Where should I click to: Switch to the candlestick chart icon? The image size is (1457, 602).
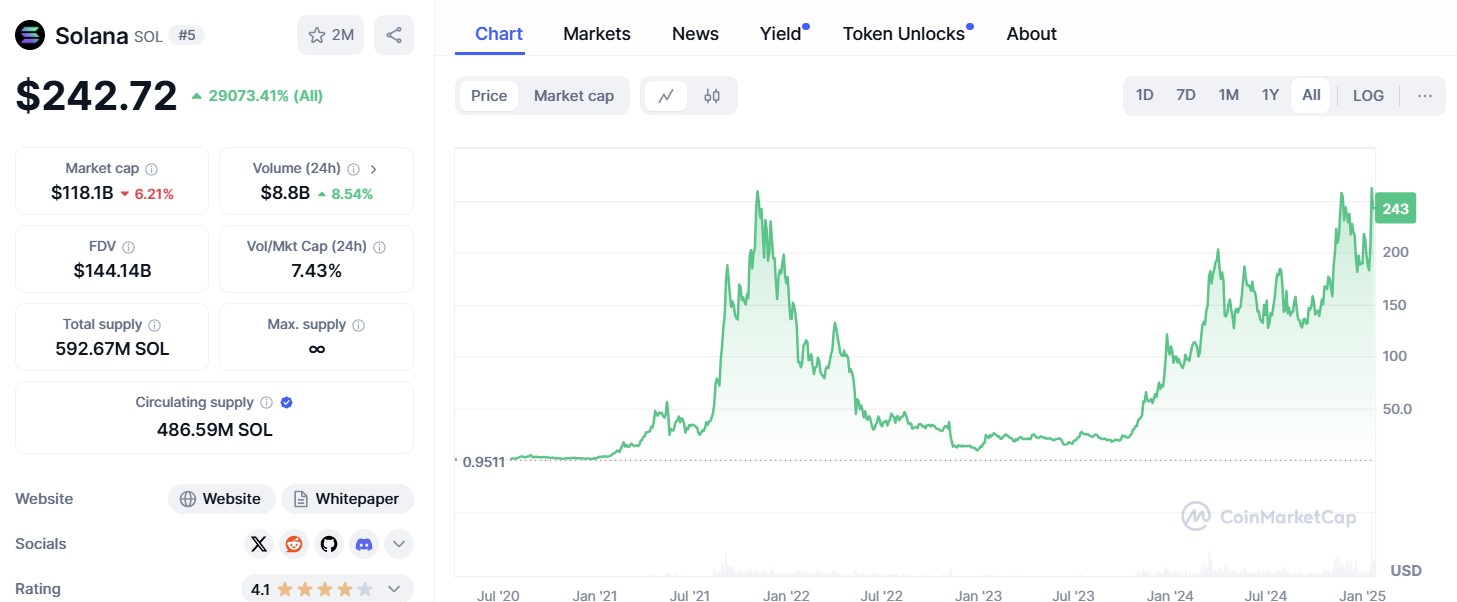point(712,96)
